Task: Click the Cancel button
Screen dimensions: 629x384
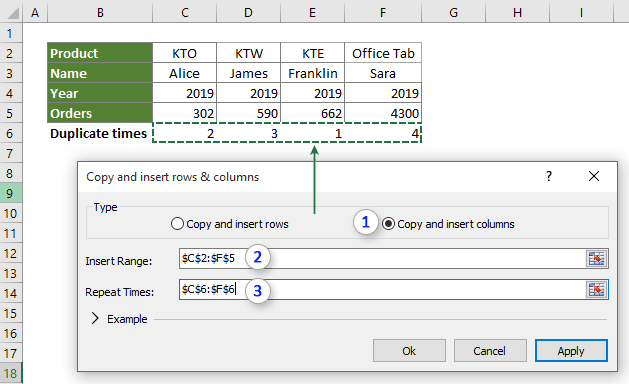Action: pyautogui.click(x=490, y=351)
